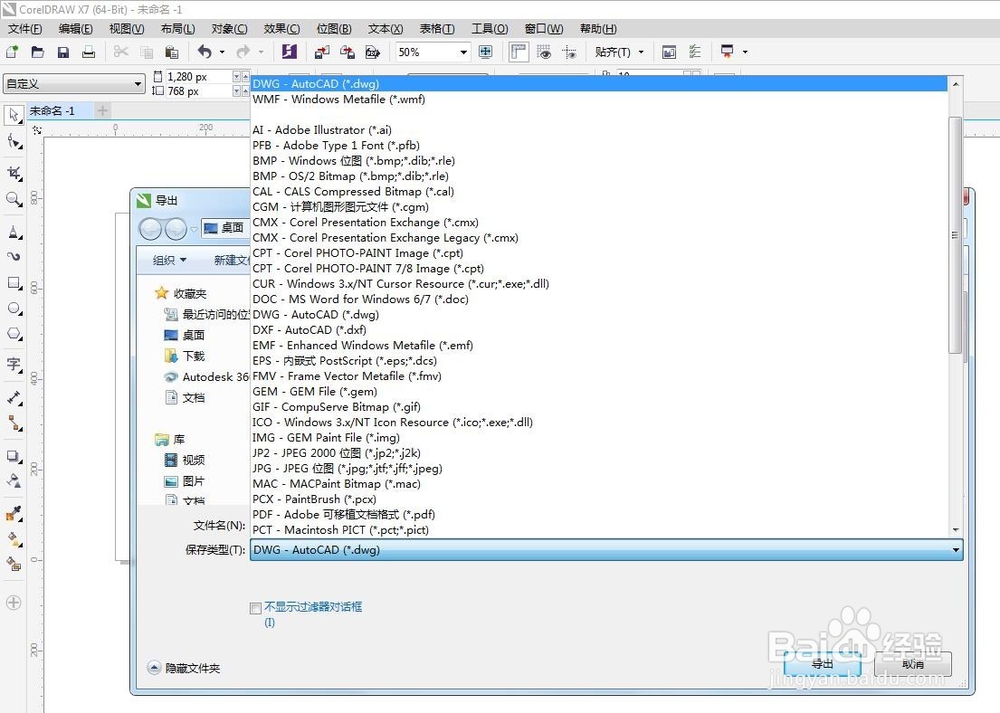Click the Application launcher icon

727,52
